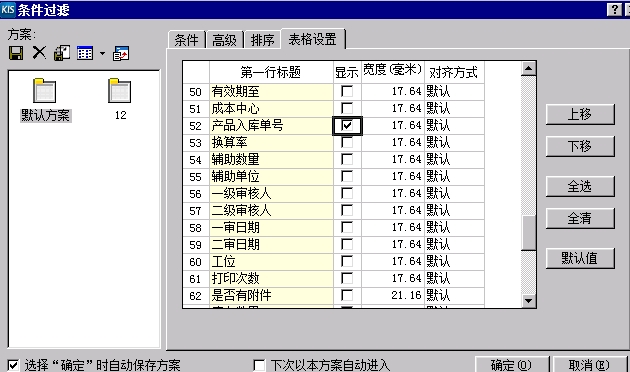Select the 一审日期 title cell
630x372 pixels.
[x=271, y=228]
